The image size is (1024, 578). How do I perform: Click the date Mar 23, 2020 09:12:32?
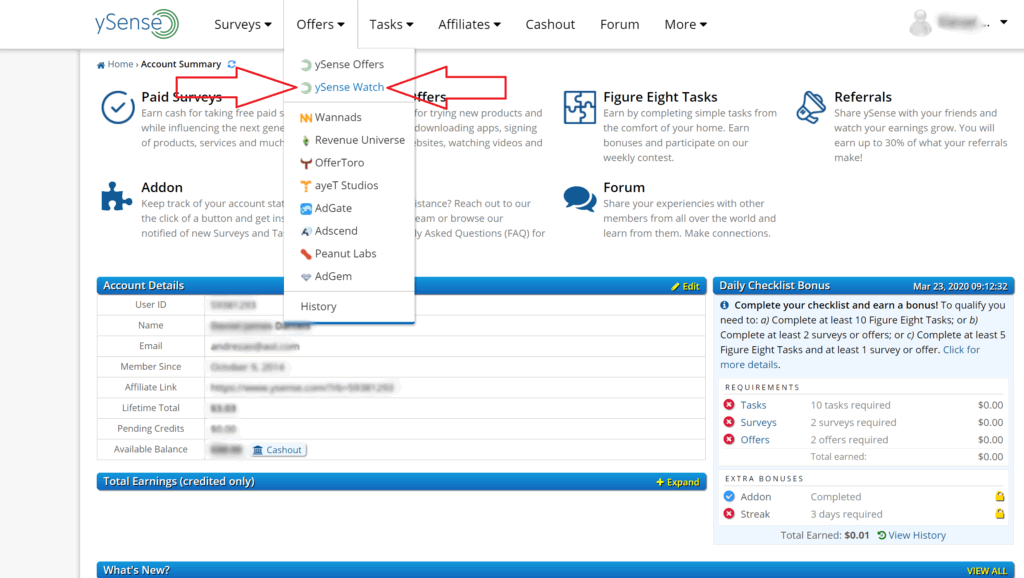960,286
